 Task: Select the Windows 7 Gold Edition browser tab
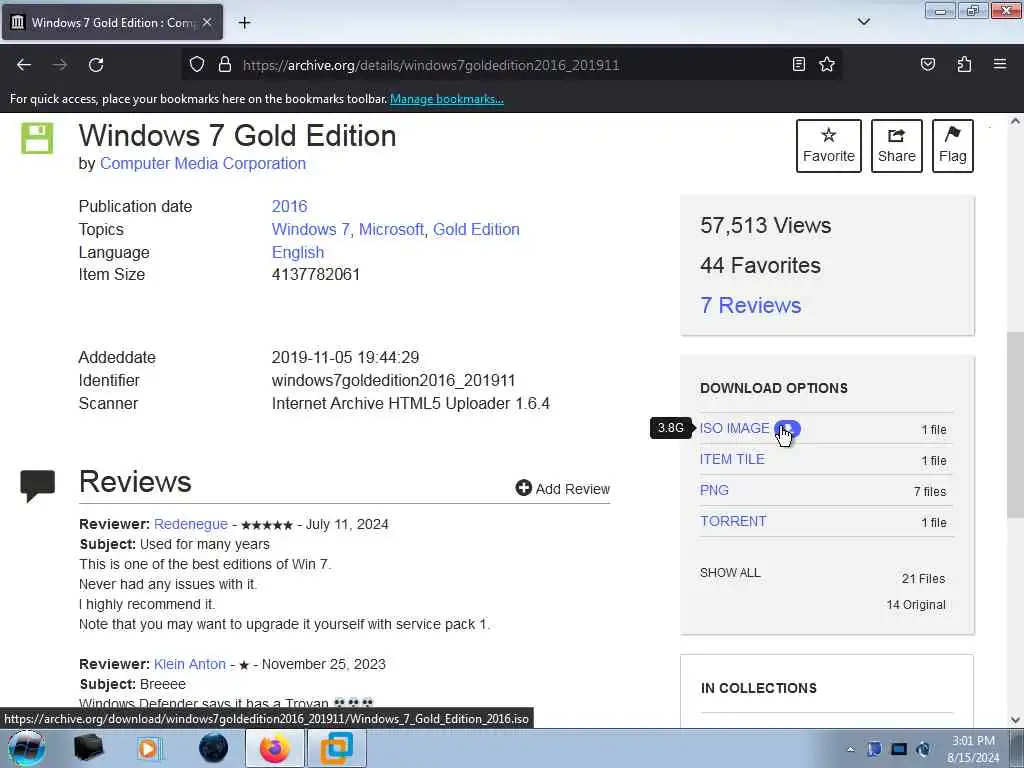click(x=112, y=22)
